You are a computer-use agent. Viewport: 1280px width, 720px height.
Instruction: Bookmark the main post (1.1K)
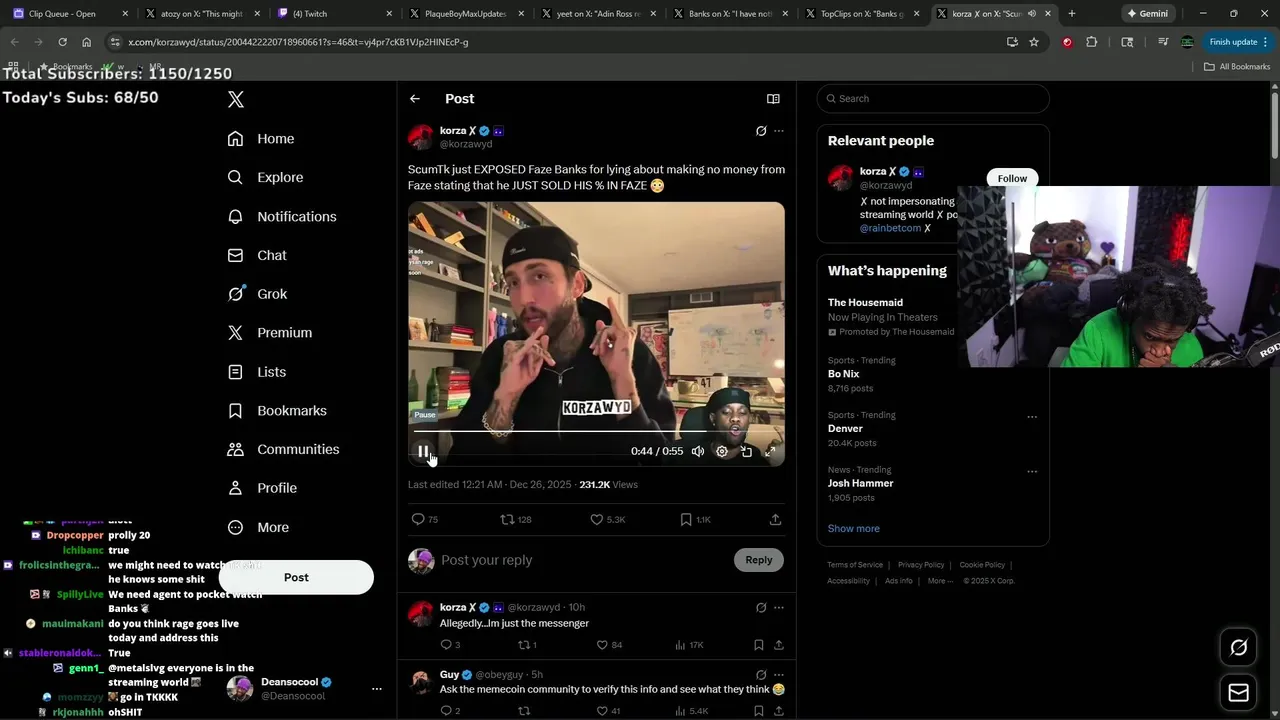(695, 520)
